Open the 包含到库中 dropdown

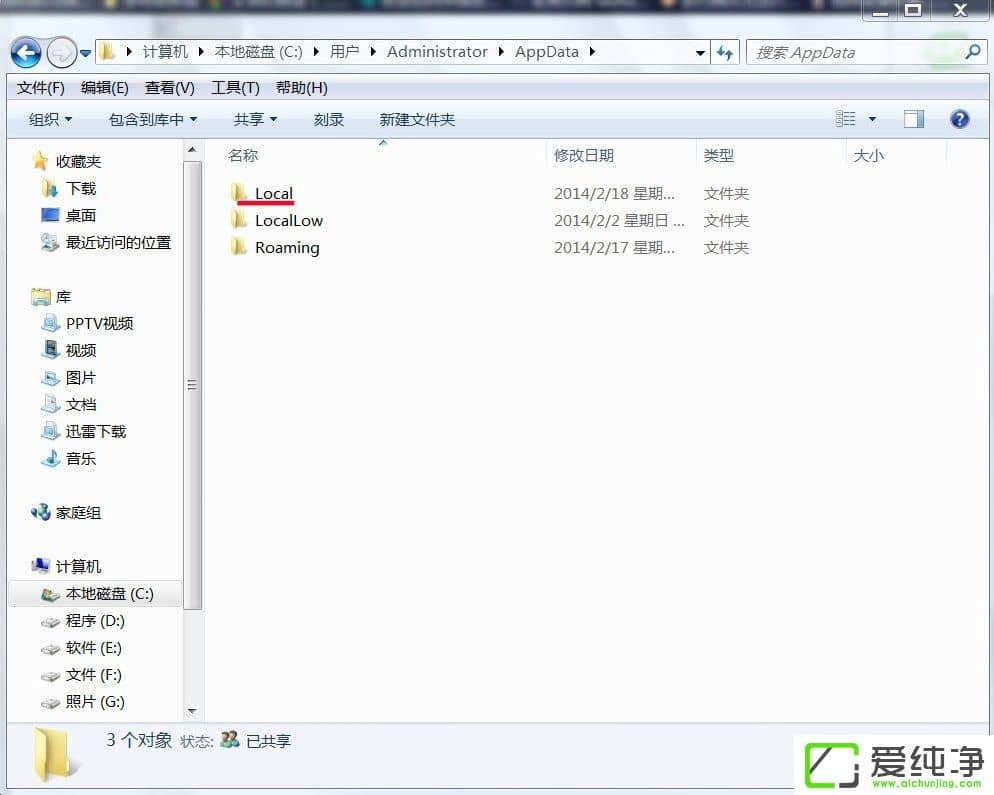[152, 119]
